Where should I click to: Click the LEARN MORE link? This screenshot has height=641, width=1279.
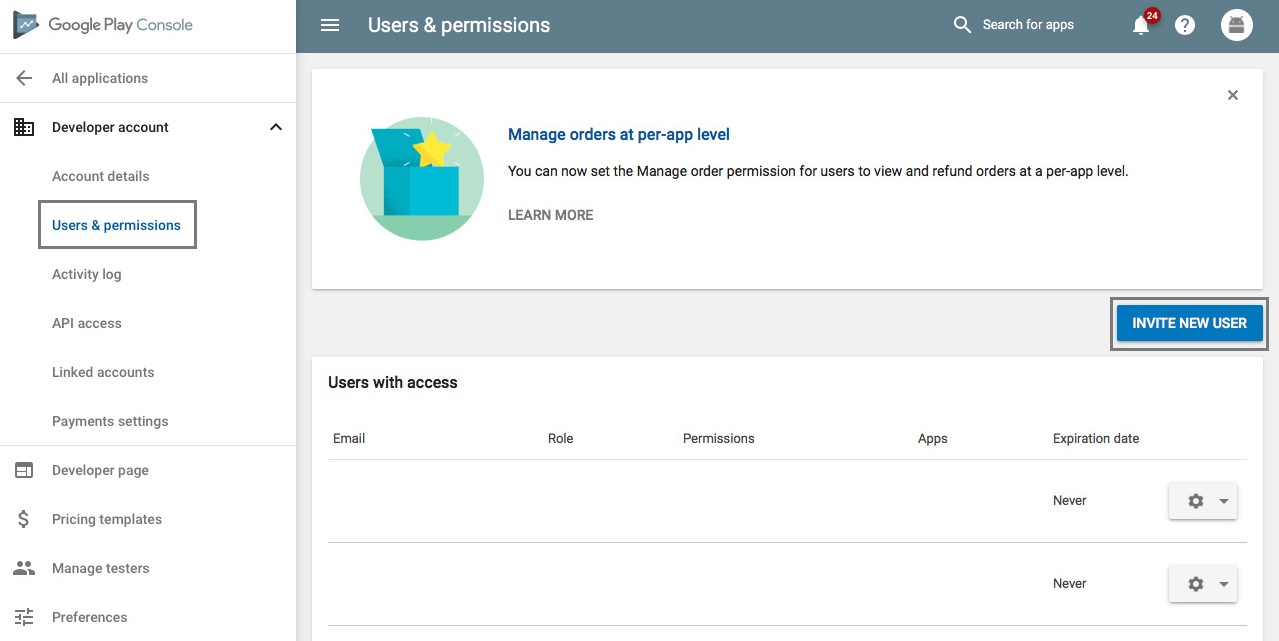[551, 215]
